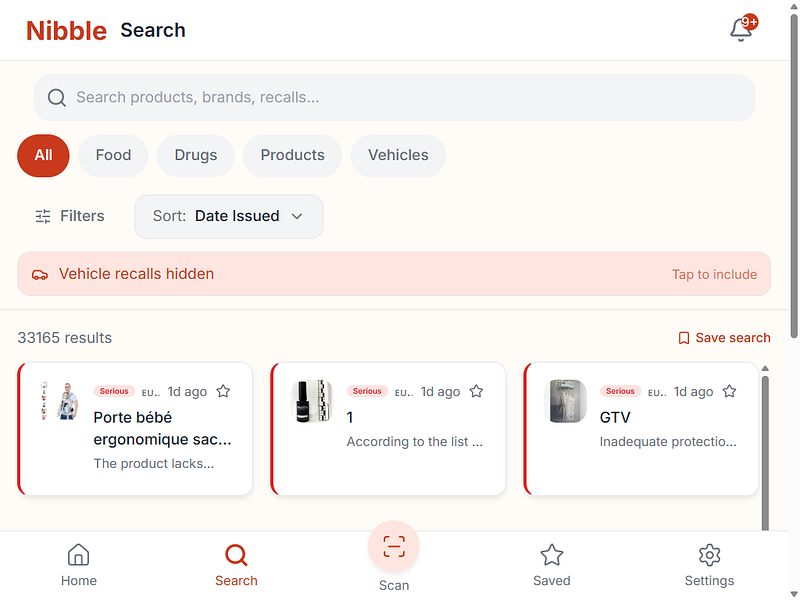
Task: Click the bookmark icon beside Save search
Action: pos(684,338)
